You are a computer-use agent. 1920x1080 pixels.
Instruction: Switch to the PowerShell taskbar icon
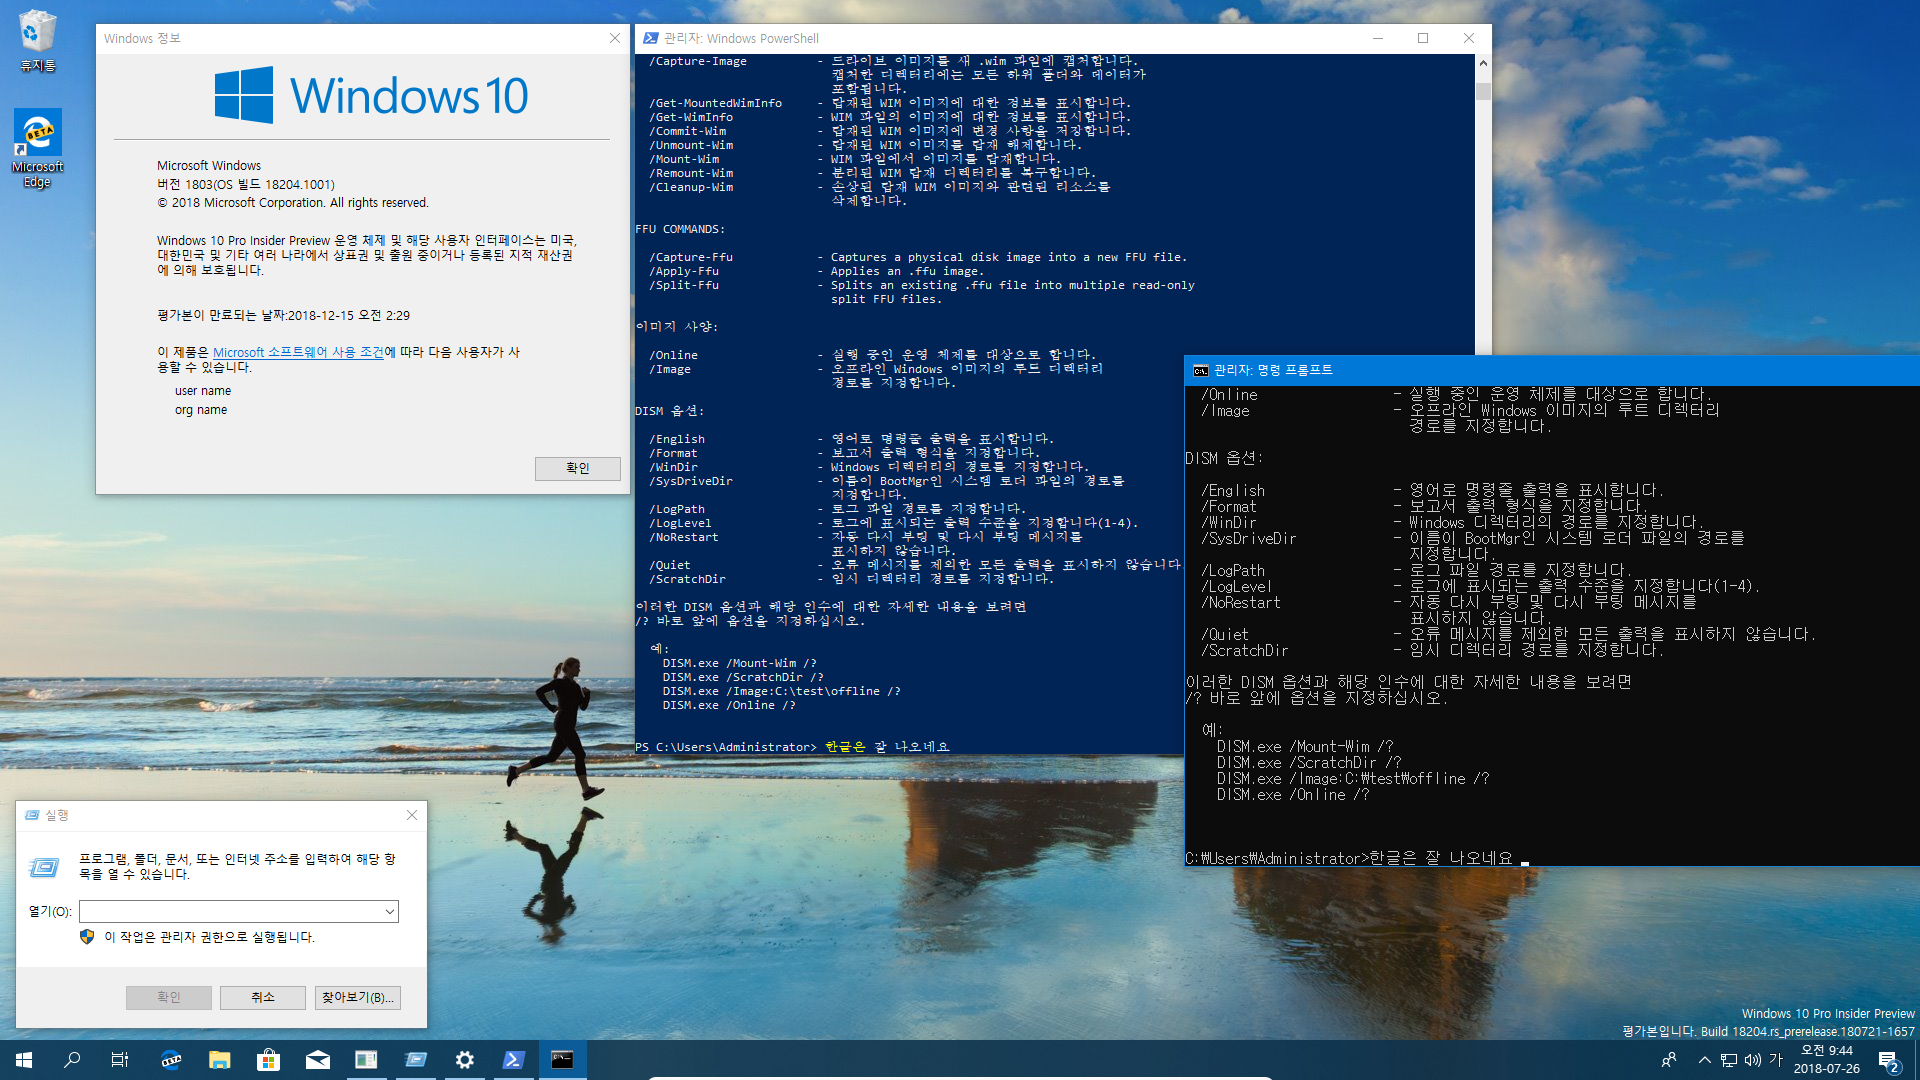coord(514,1060)
